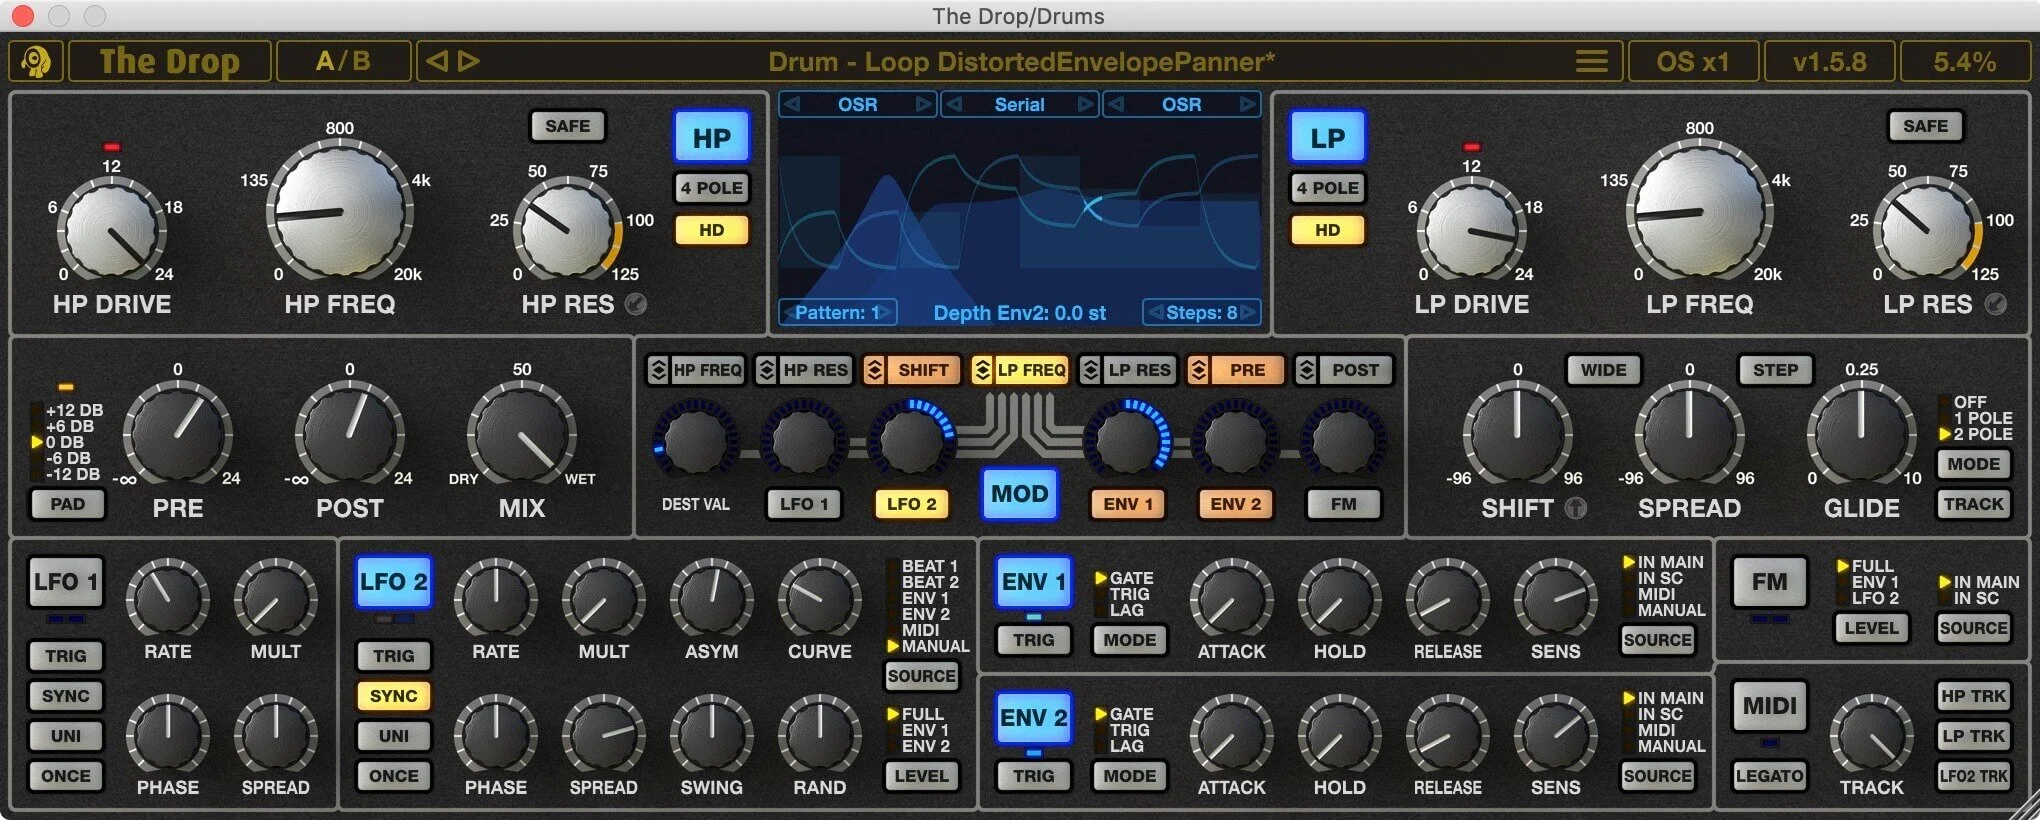Viewport: 2040px width, 820px height.
Task: Click HP RES link icon
Action: (636, 304)
